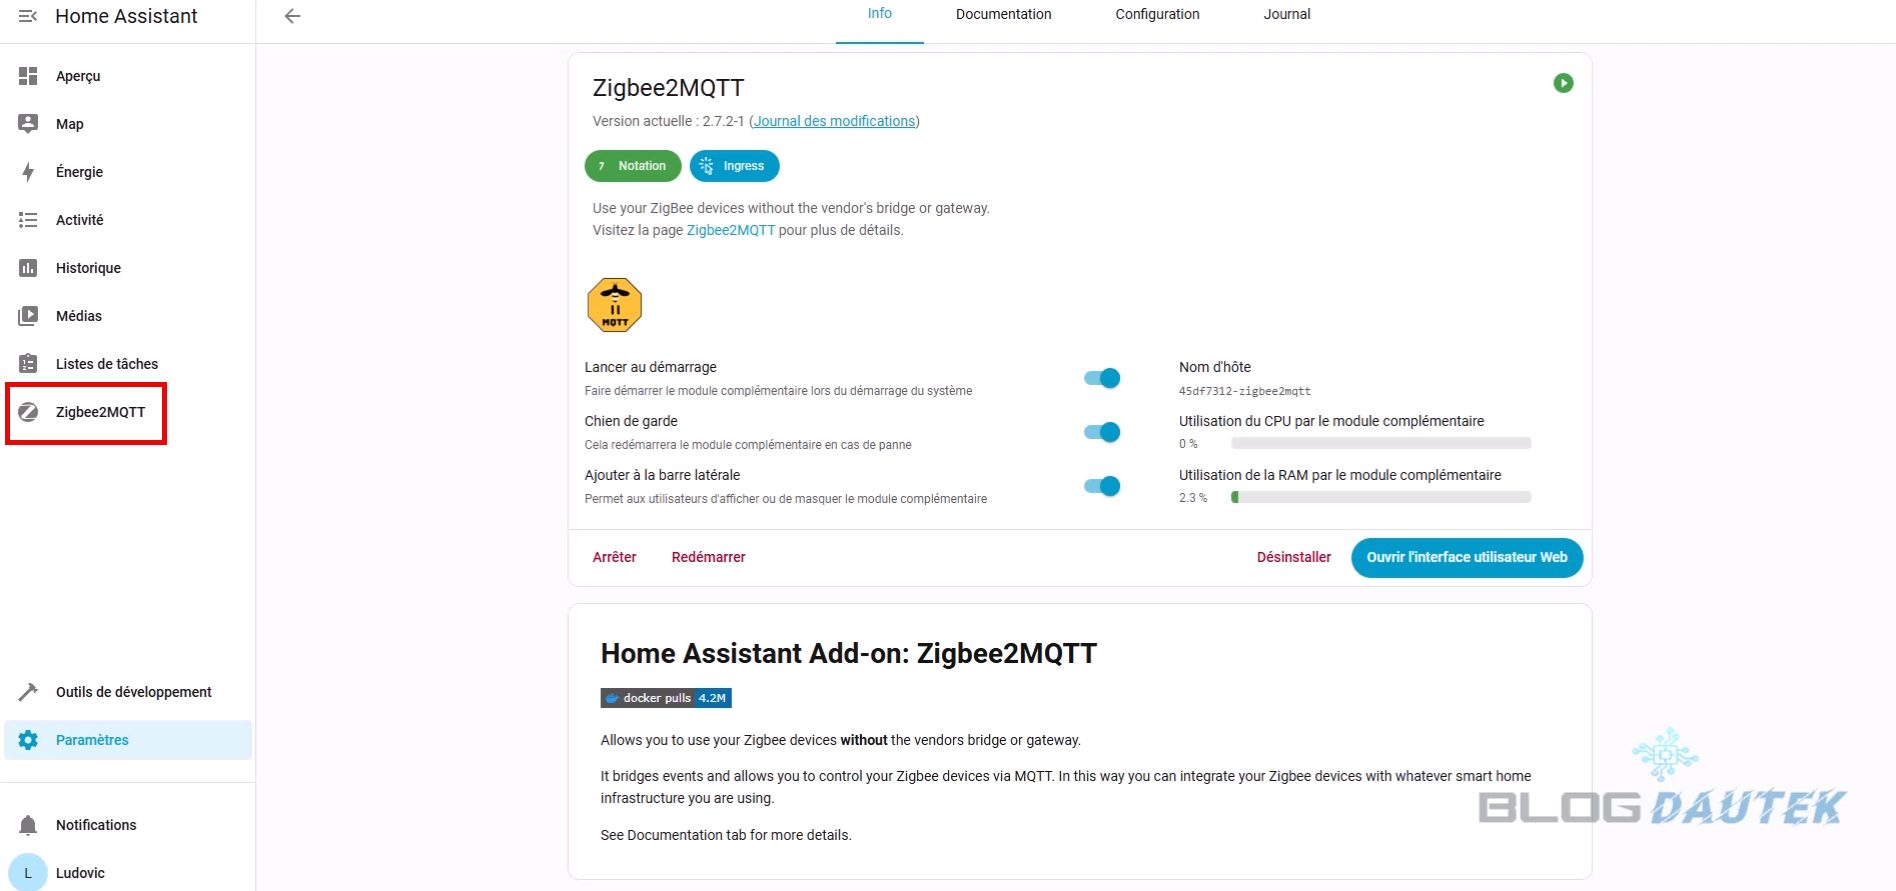Click the back arrow icon

pos(292,16)
